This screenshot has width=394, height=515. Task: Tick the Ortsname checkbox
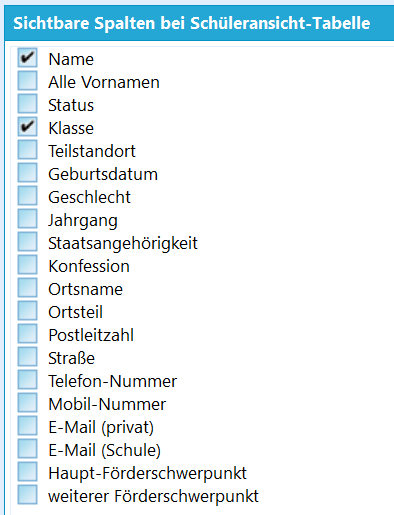27,288
